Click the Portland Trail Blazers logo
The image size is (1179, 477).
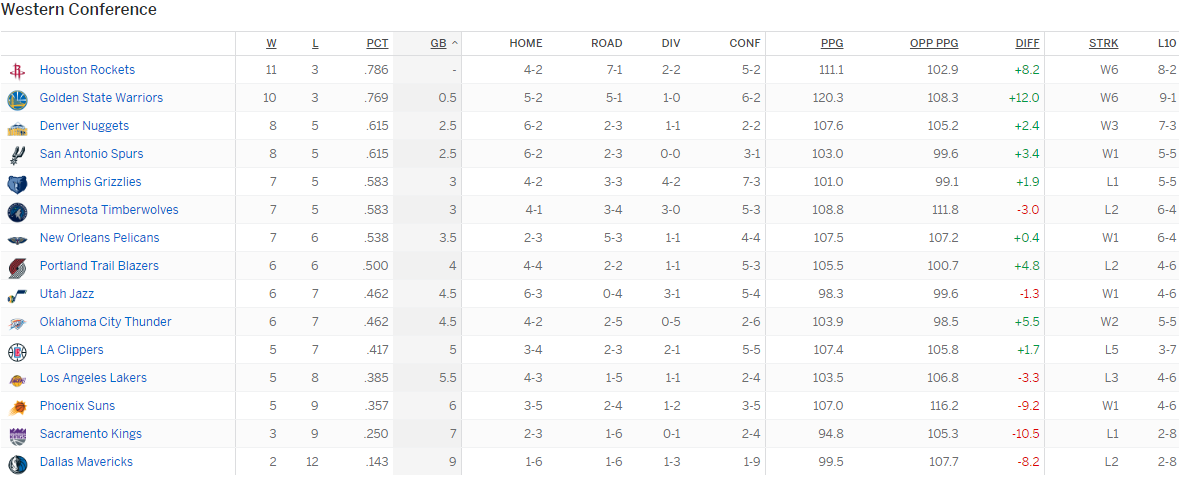click(x=17, y=267)
